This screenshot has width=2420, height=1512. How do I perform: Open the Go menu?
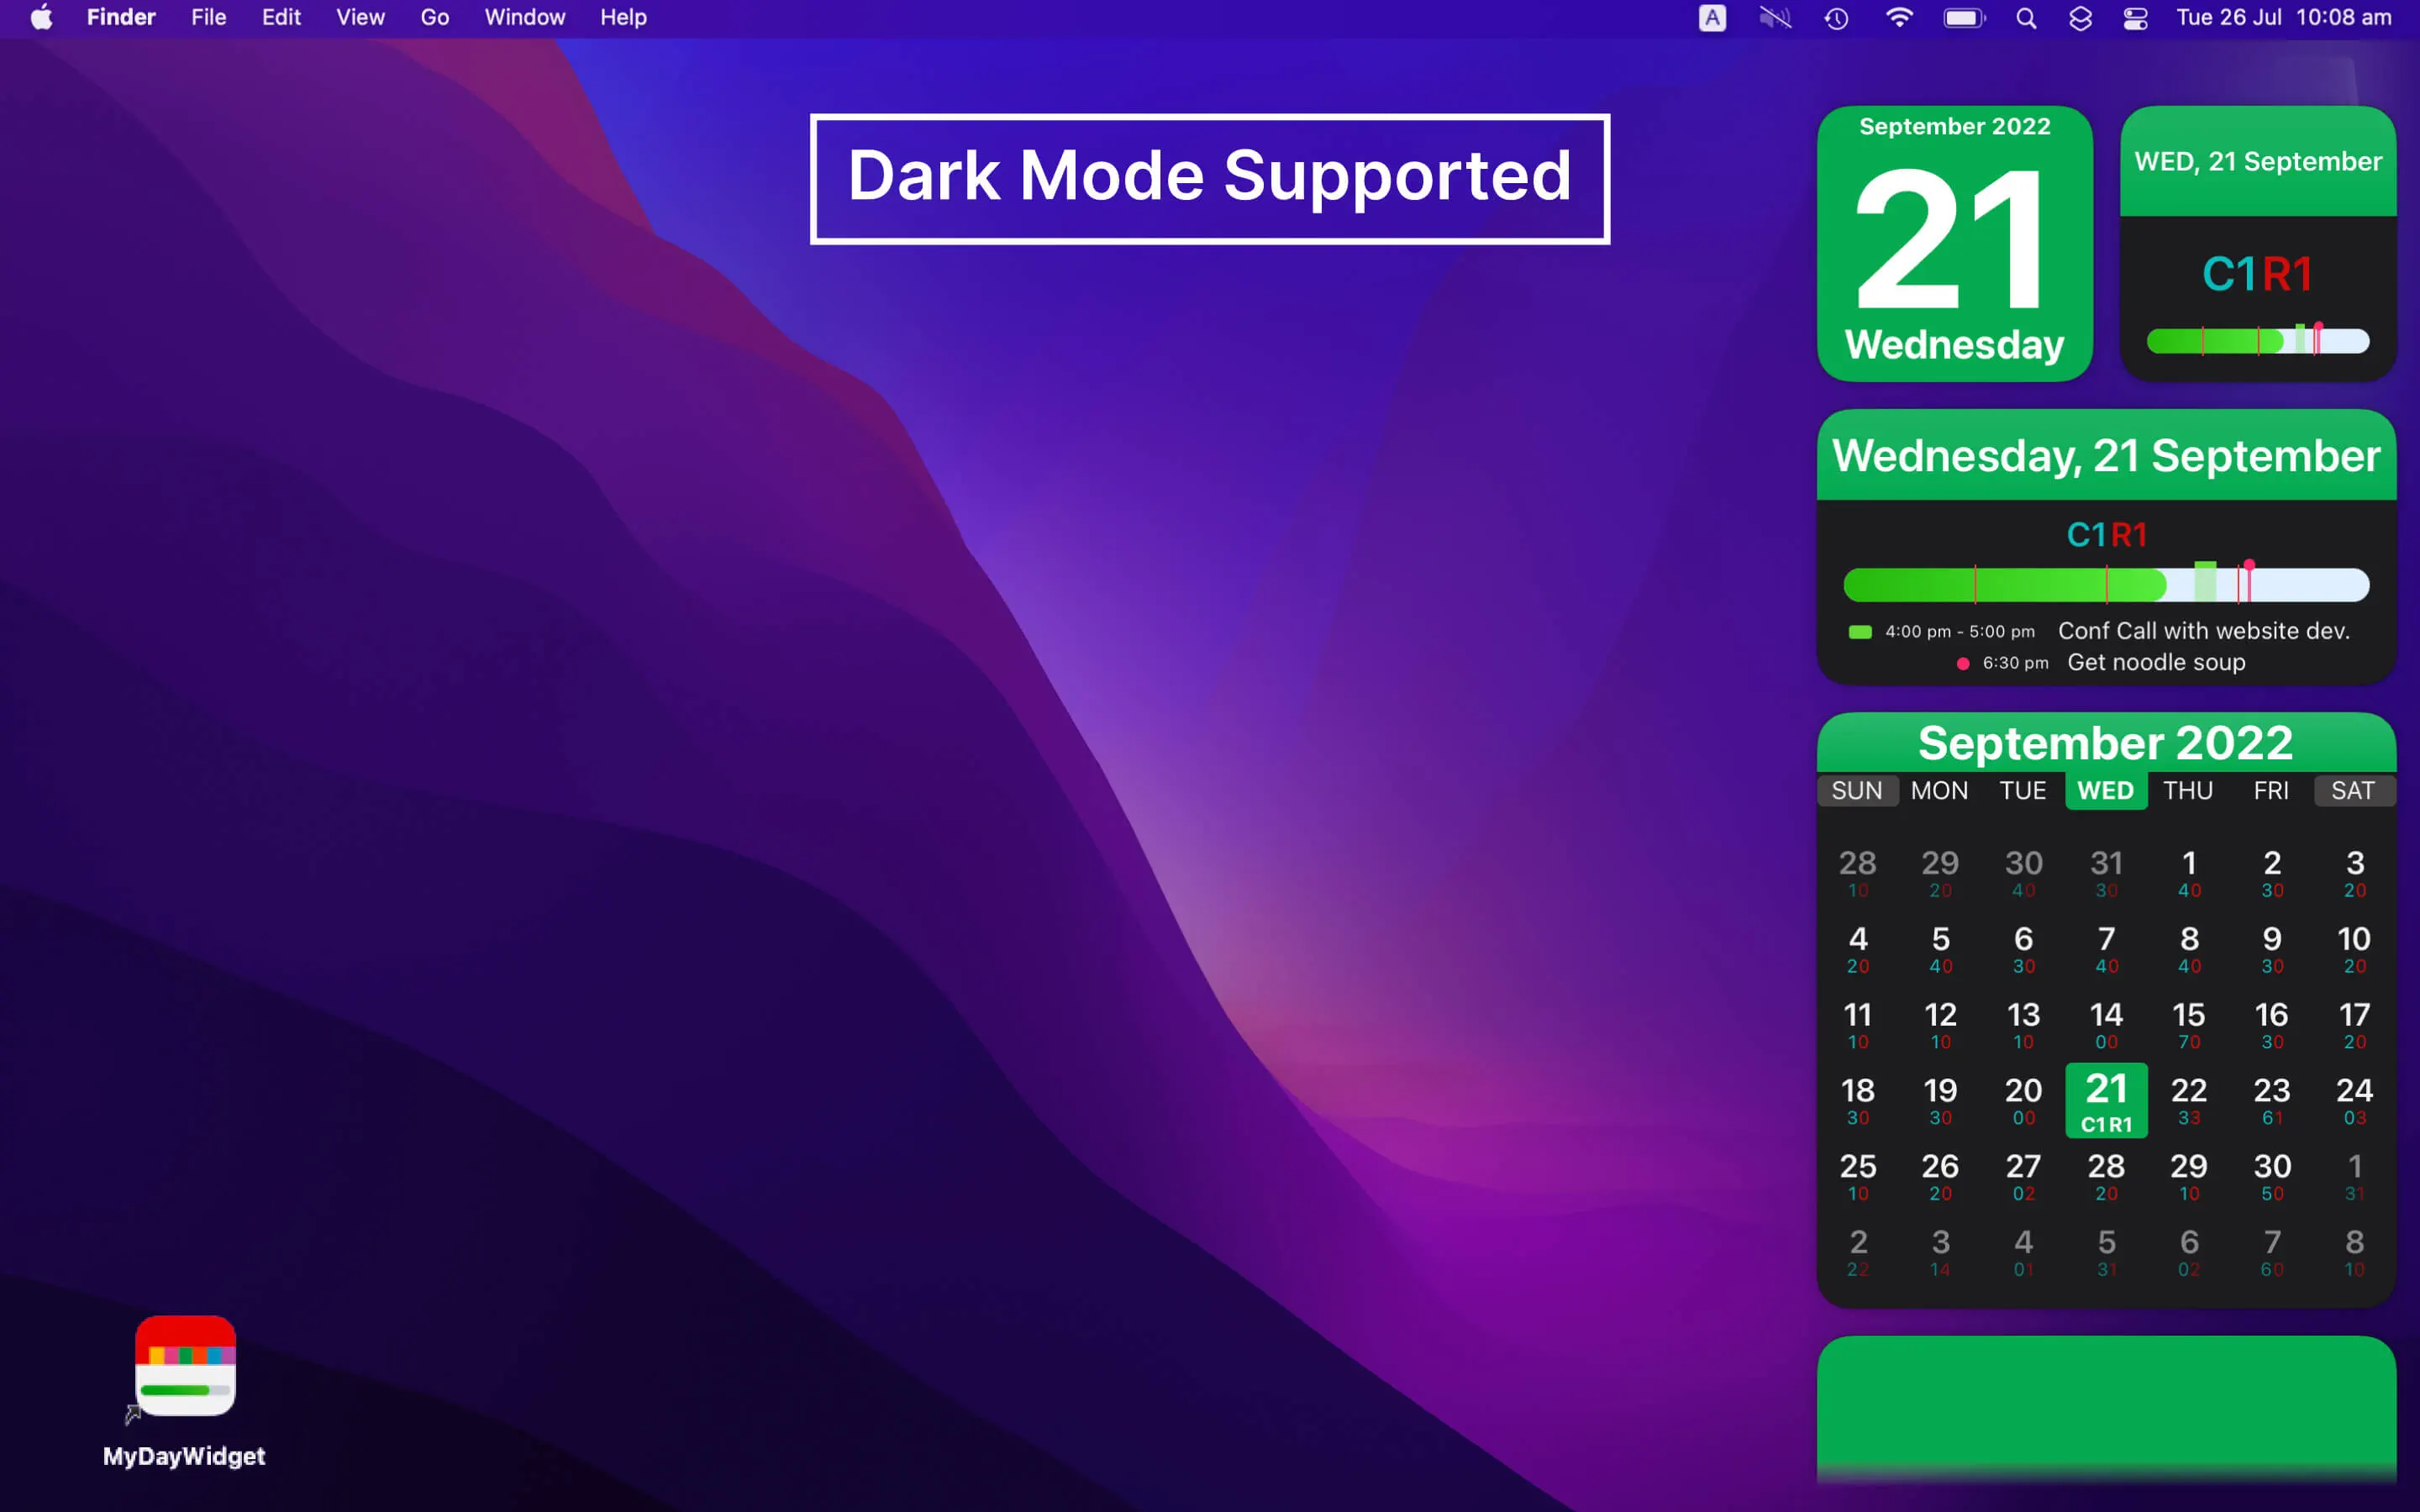pos(434,17)
